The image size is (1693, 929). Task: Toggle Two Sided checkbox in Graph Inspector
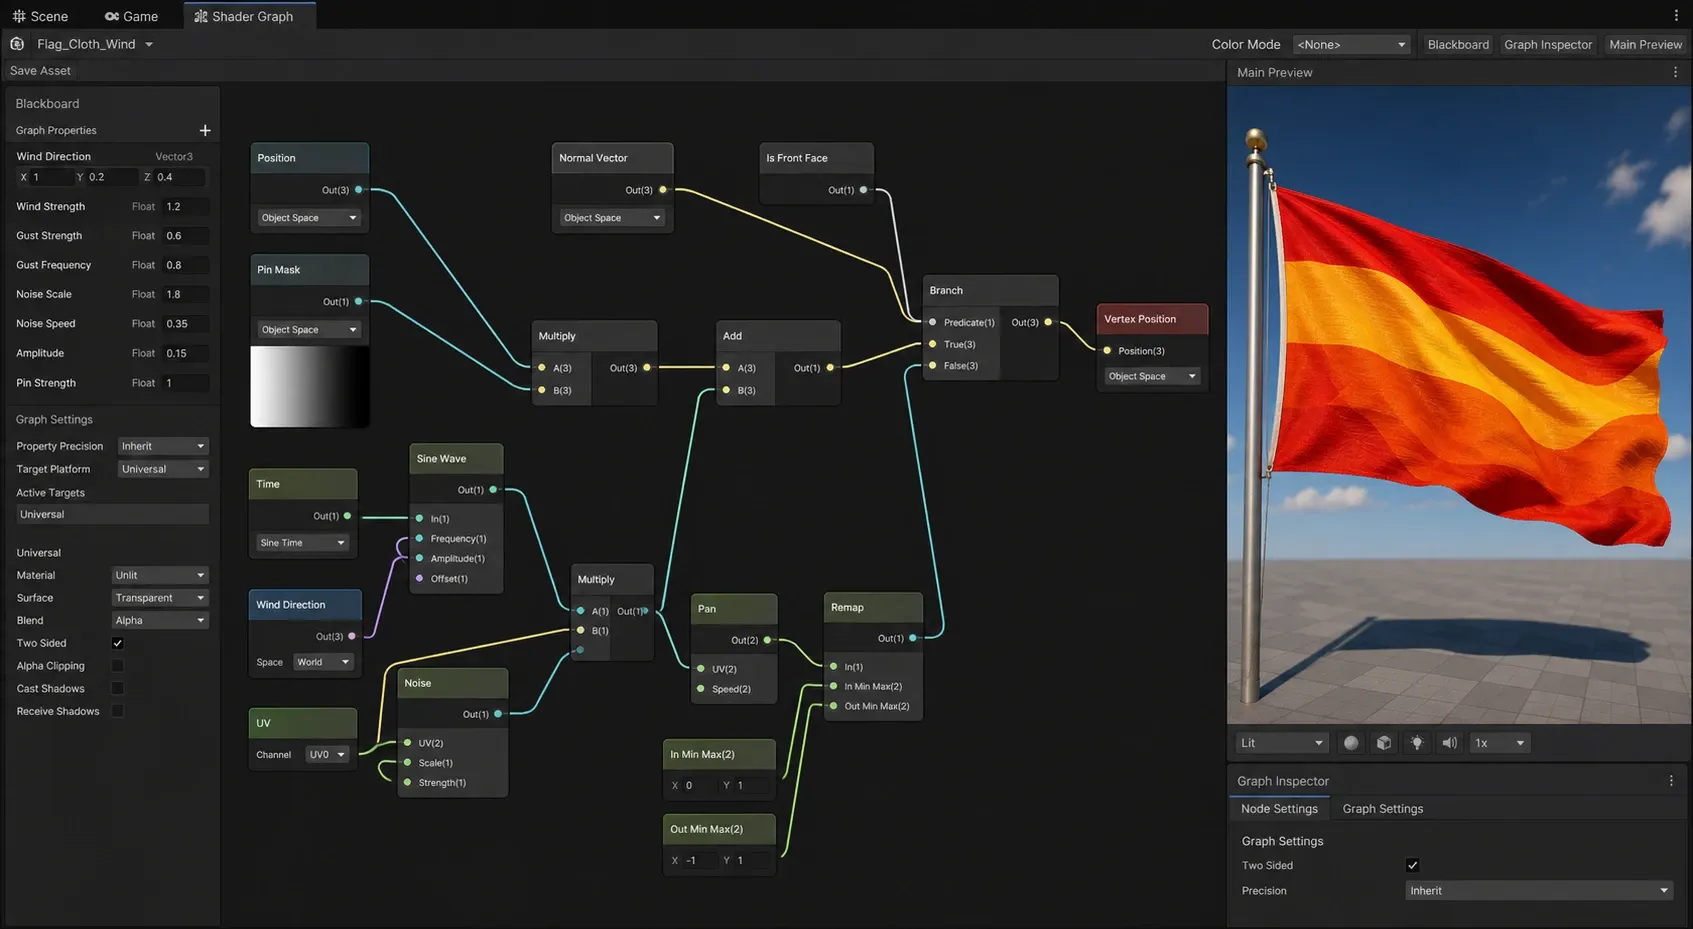point(1412,866)
